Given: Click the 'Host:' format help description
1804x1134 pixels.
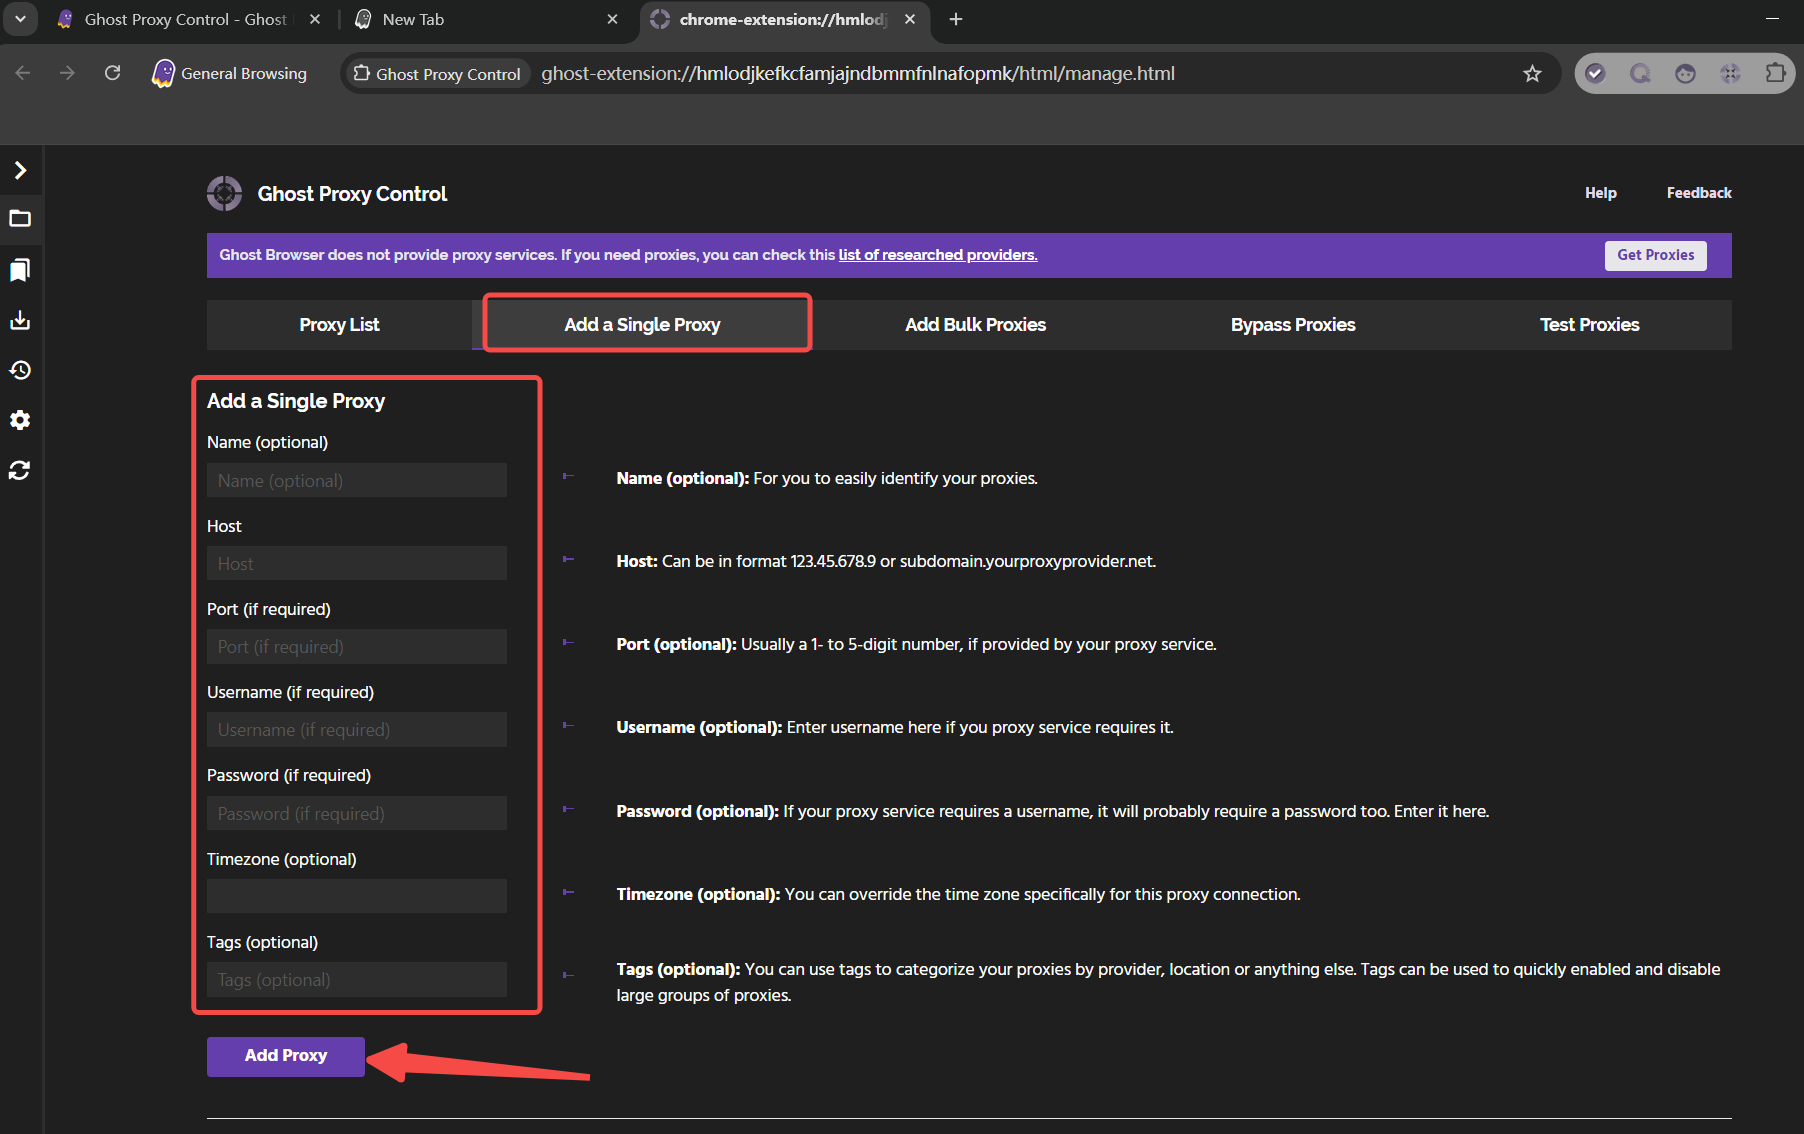Looking at the screenshot, I should pyautogui.click(x=886, y=561).
